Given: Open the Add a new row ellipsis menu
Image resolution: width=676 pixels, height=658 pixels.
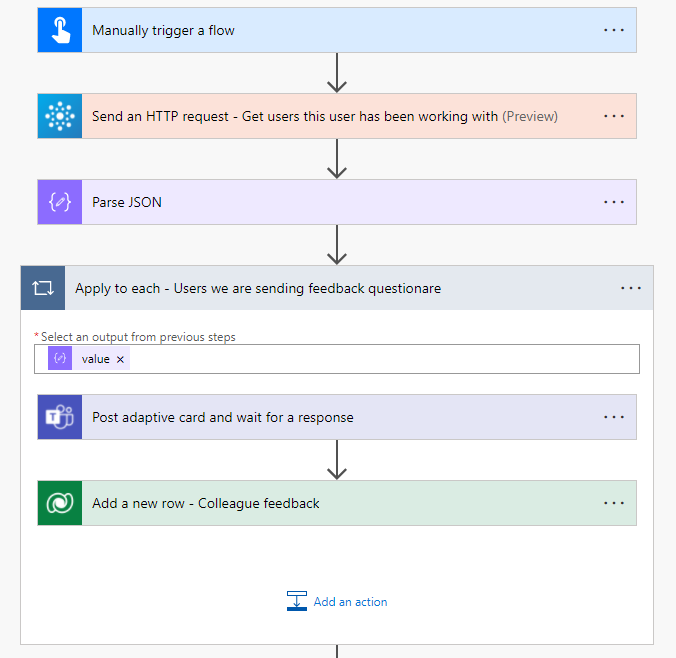Looking at the screenshot, I should [x=614, y=503].
